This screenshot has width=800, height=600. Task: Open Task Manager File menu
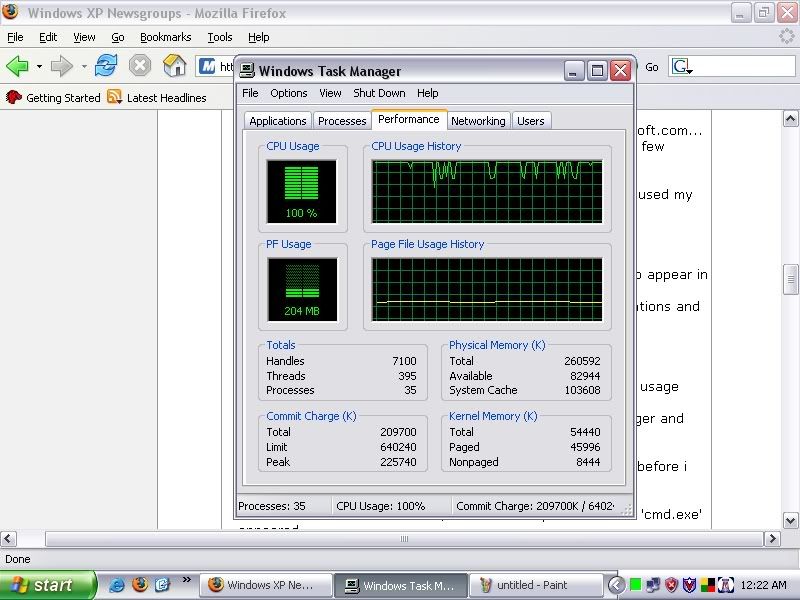point(250,93)
